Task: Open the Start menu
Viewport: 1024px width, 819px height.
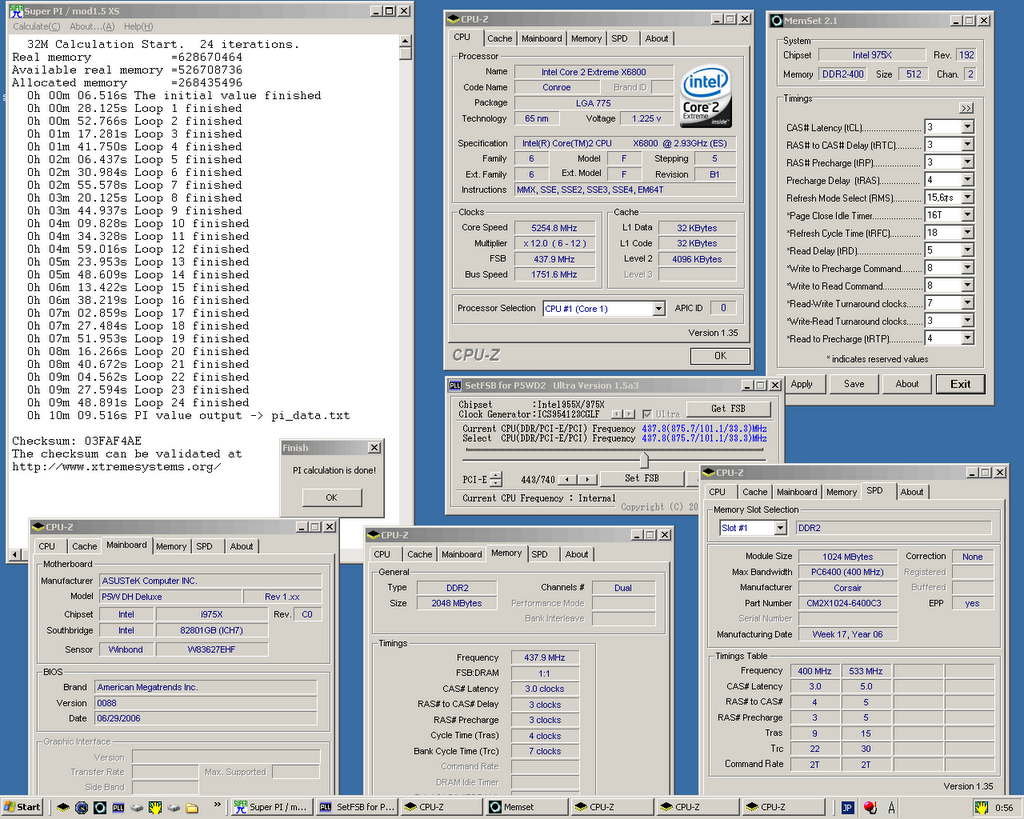Action: pos(22,807)
